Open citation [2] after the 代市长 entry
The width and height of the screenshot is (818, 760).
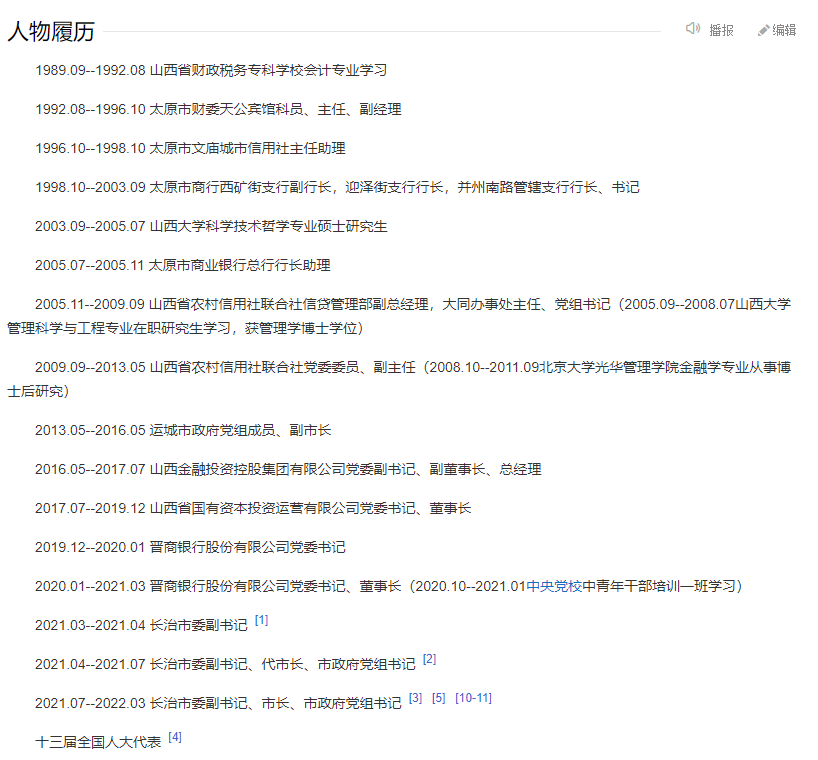430,658
